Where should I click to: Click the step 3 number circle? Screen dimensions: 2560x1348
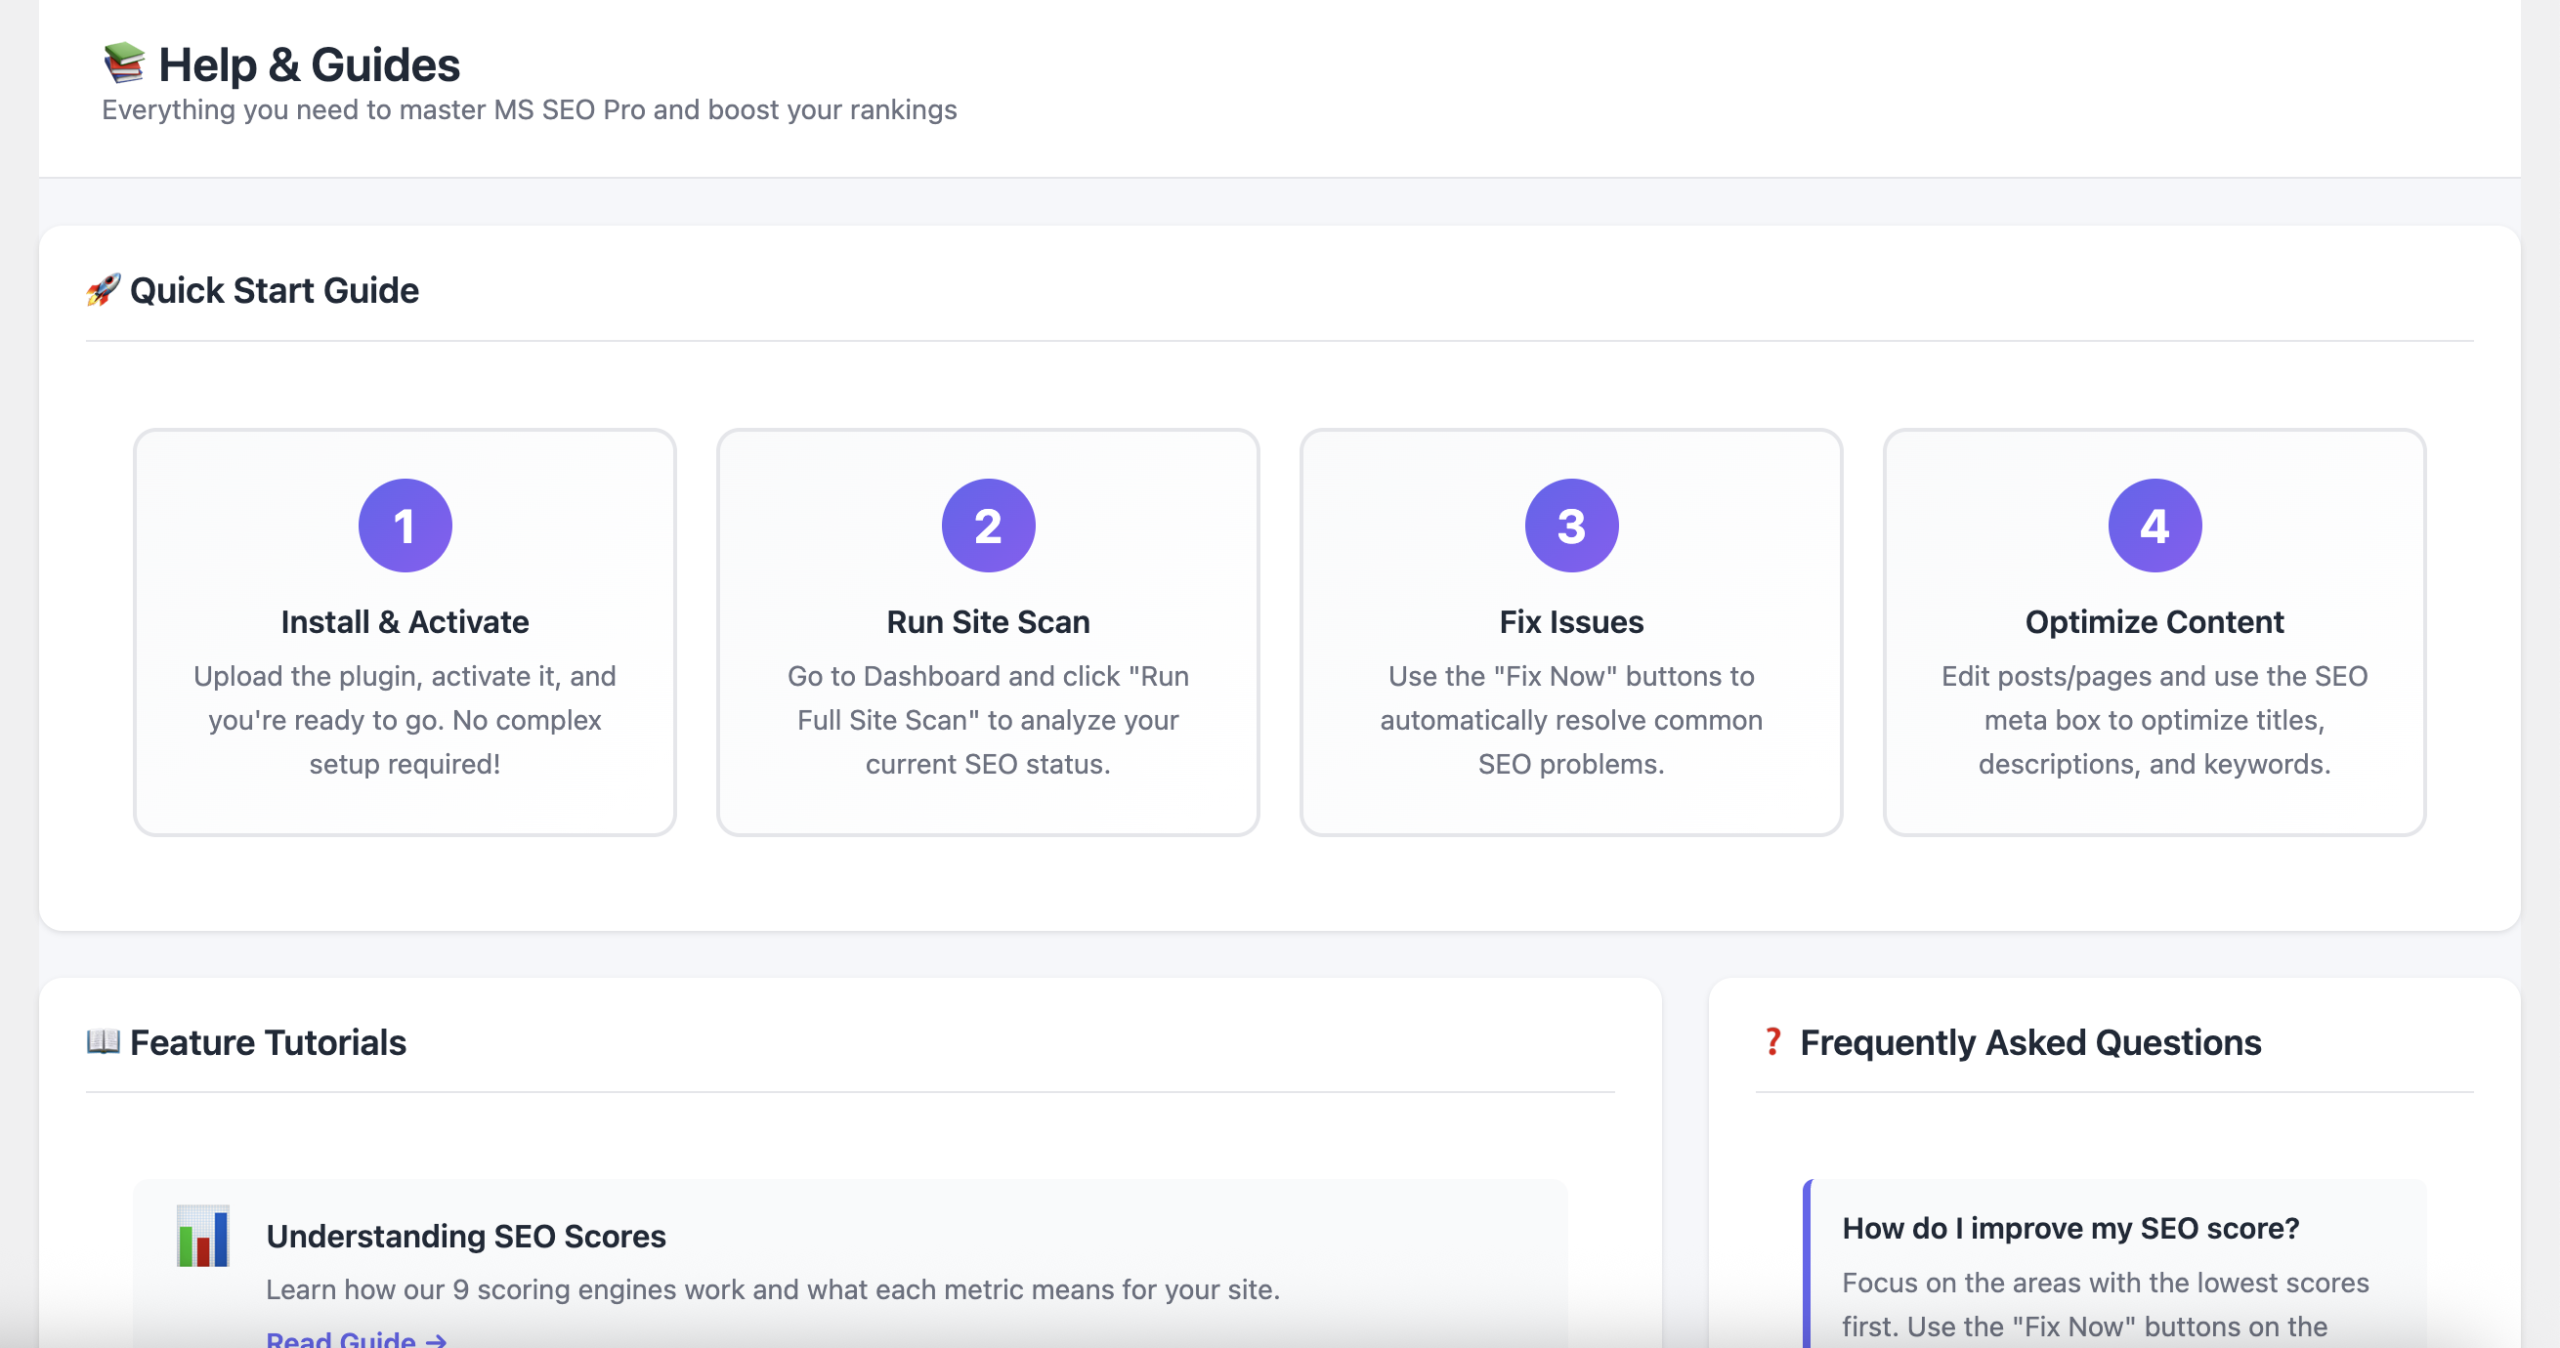1571,526
